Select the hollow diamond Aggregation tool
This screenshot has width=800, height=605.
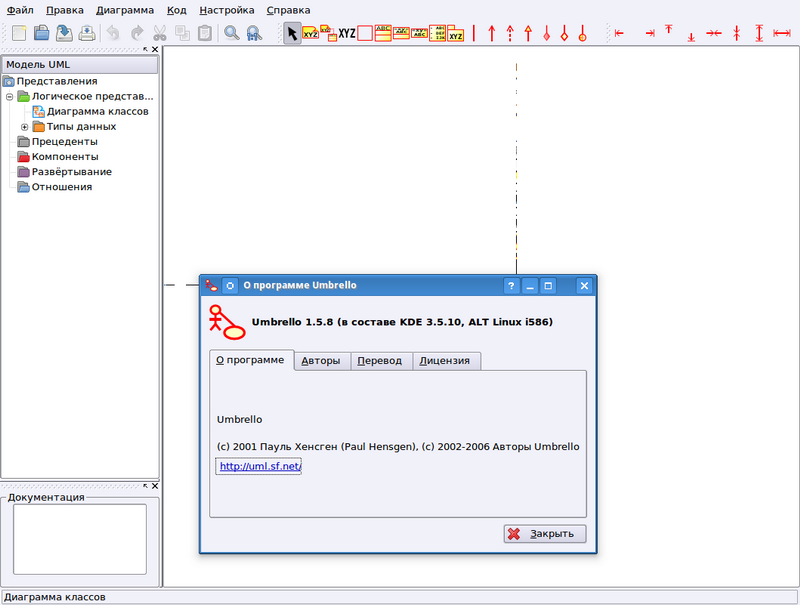pyautogui.click(x=564, y=33)
